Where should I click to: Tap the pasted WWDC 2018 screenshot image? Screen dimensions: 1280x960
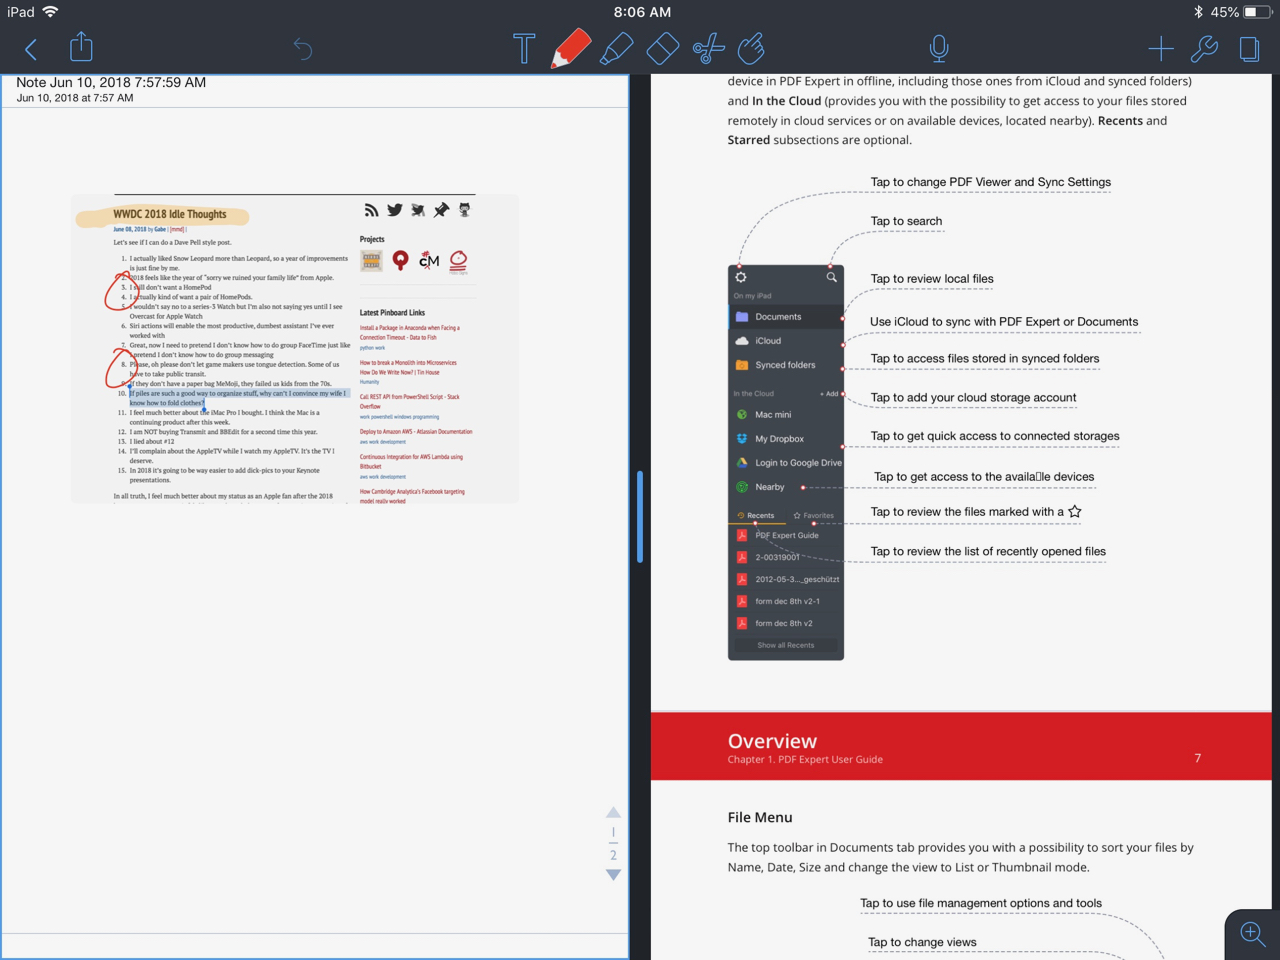pos(295,348)
